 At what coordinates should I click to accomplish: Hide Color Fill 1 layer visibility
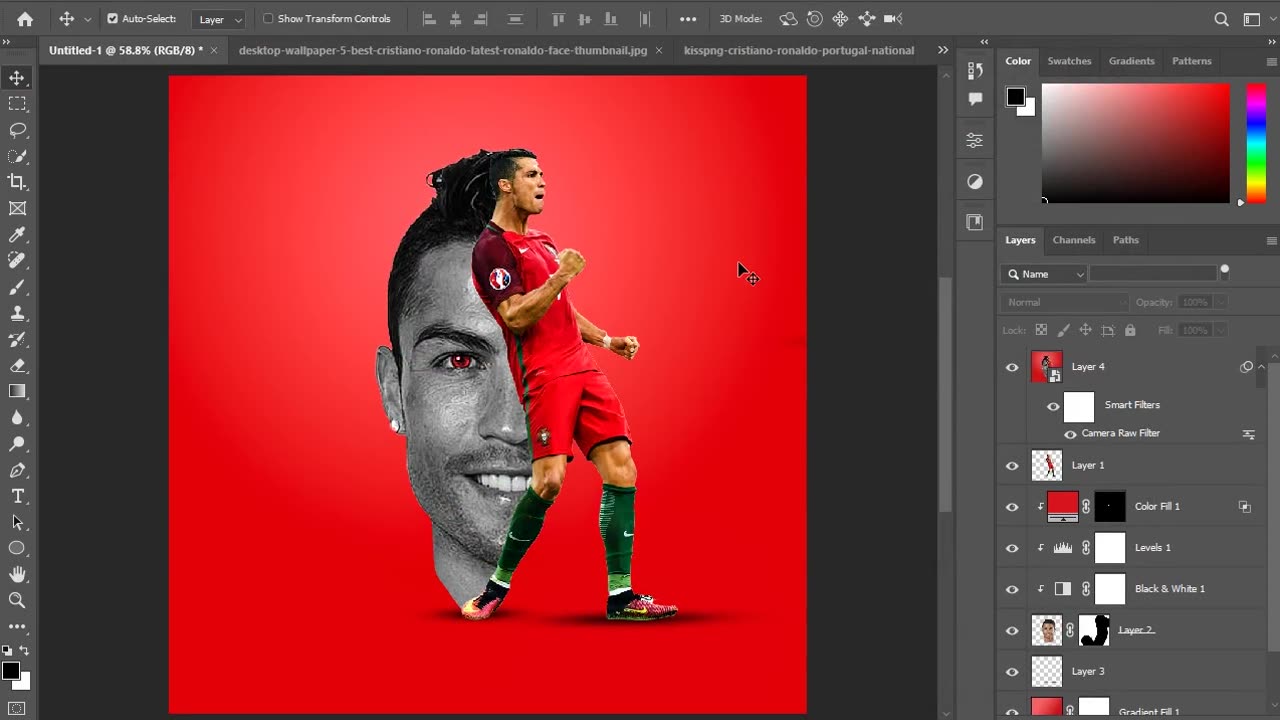tap(1012, 507)
